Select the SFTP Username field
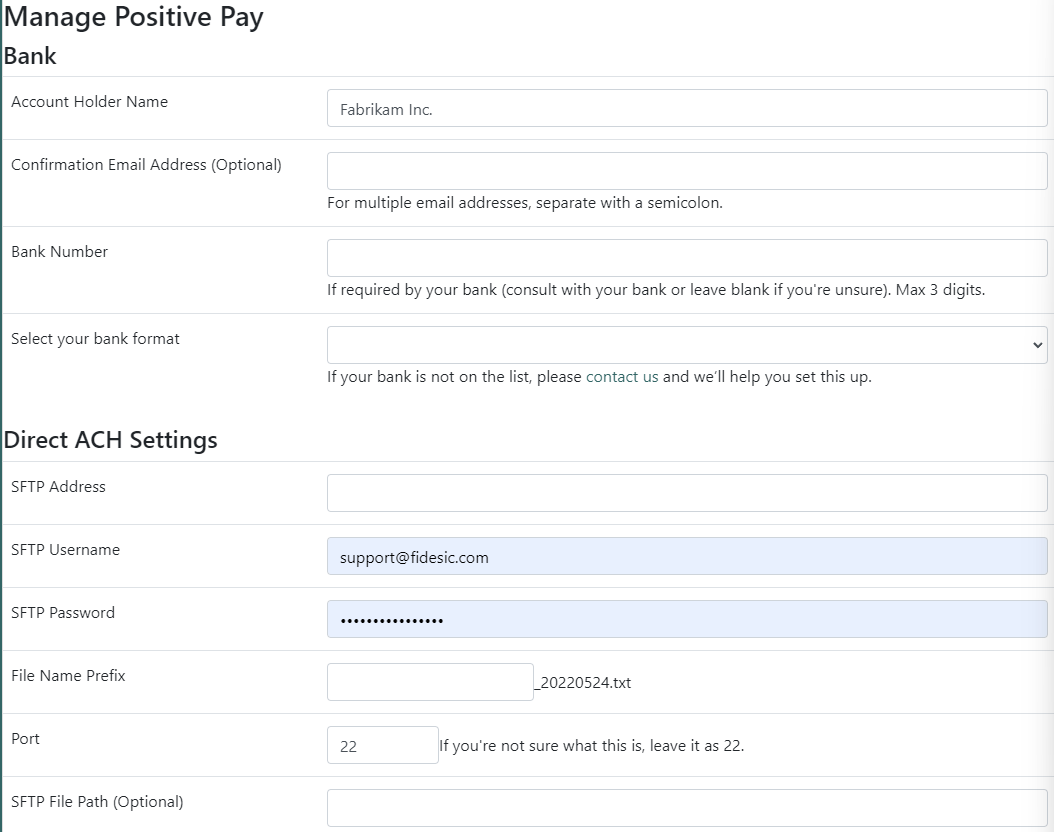This screenshot has width=1054, height=832. pos(687,556)
